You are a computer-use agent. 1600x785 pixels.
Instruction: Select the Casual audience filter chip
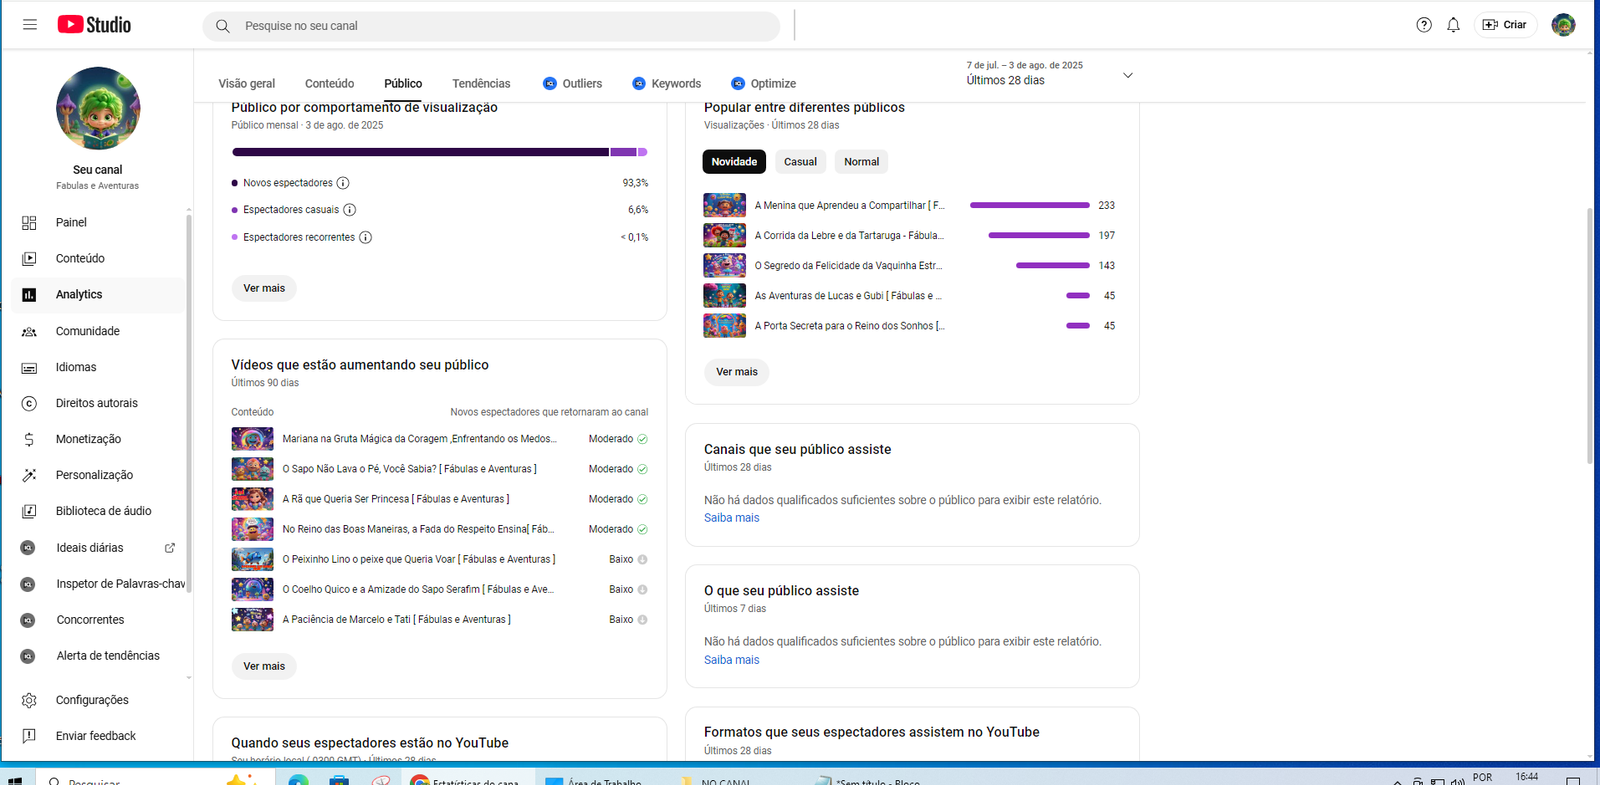pos(800,162)
